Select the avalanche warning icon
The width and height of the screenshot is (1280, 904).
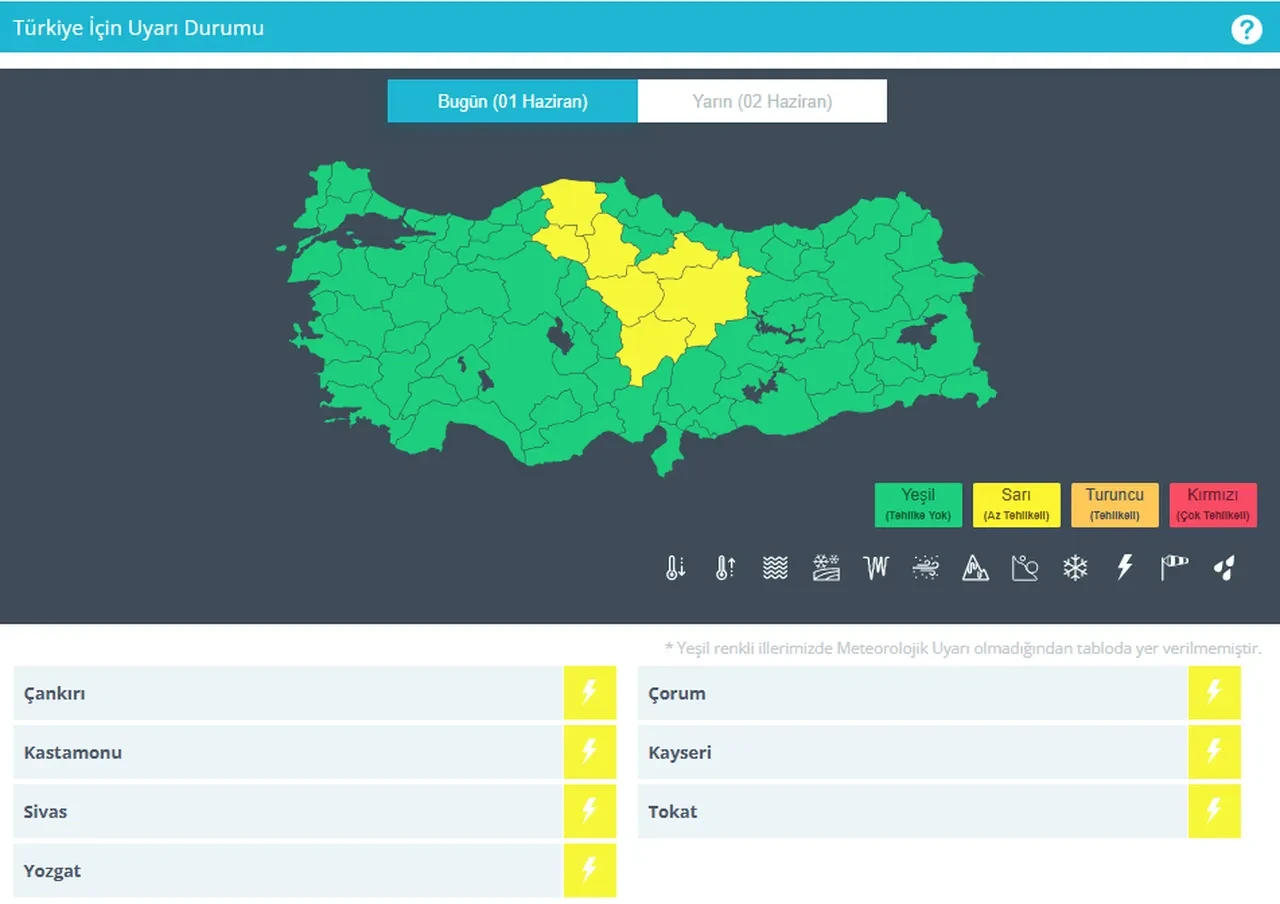point(975,567)
